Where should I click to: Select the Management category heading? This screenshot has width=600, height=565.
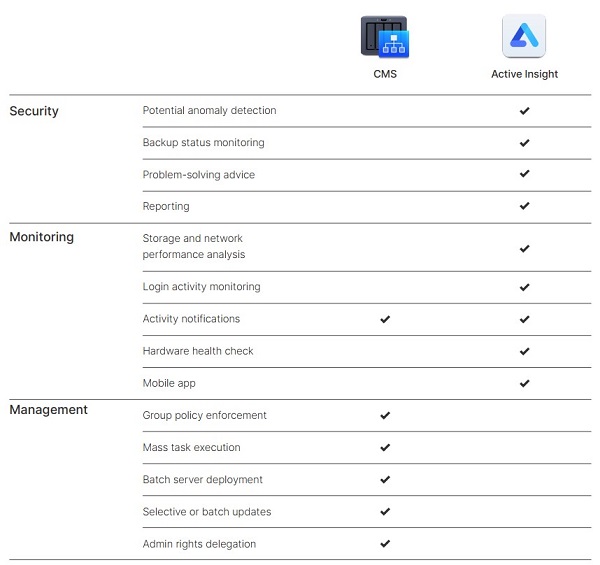click(x=48, y=410)
